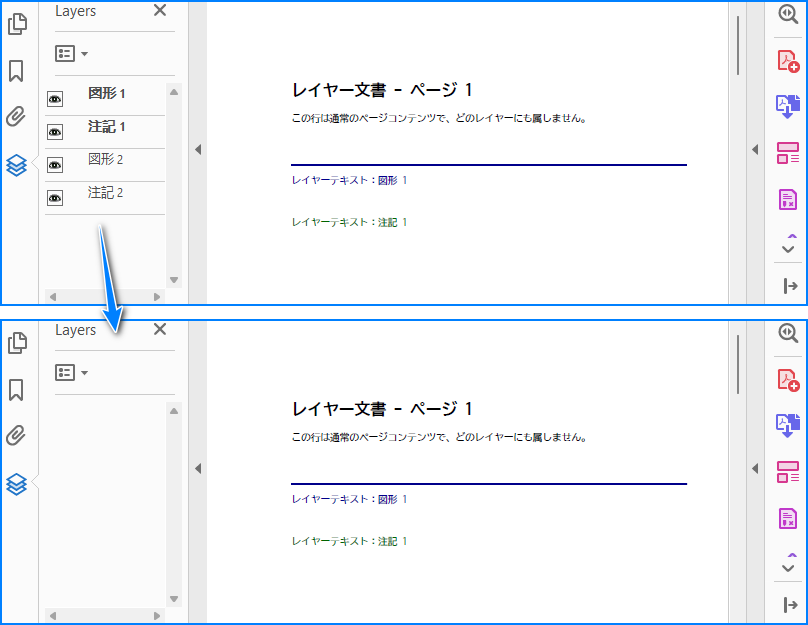Toggle visibility eye of layer 図形 1
Image resolution: width=808 pixels, height=625 pixels.
[x=55, y=99]
